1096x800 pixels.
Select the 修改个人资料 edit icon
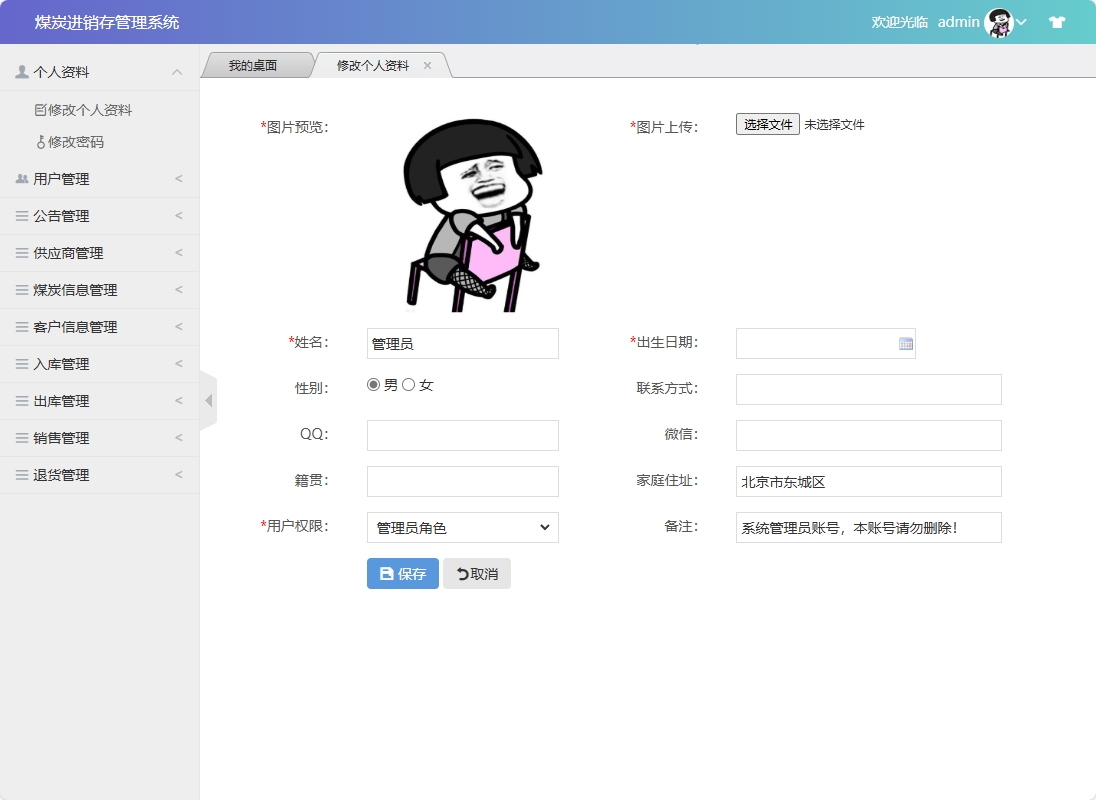[39, 108]
